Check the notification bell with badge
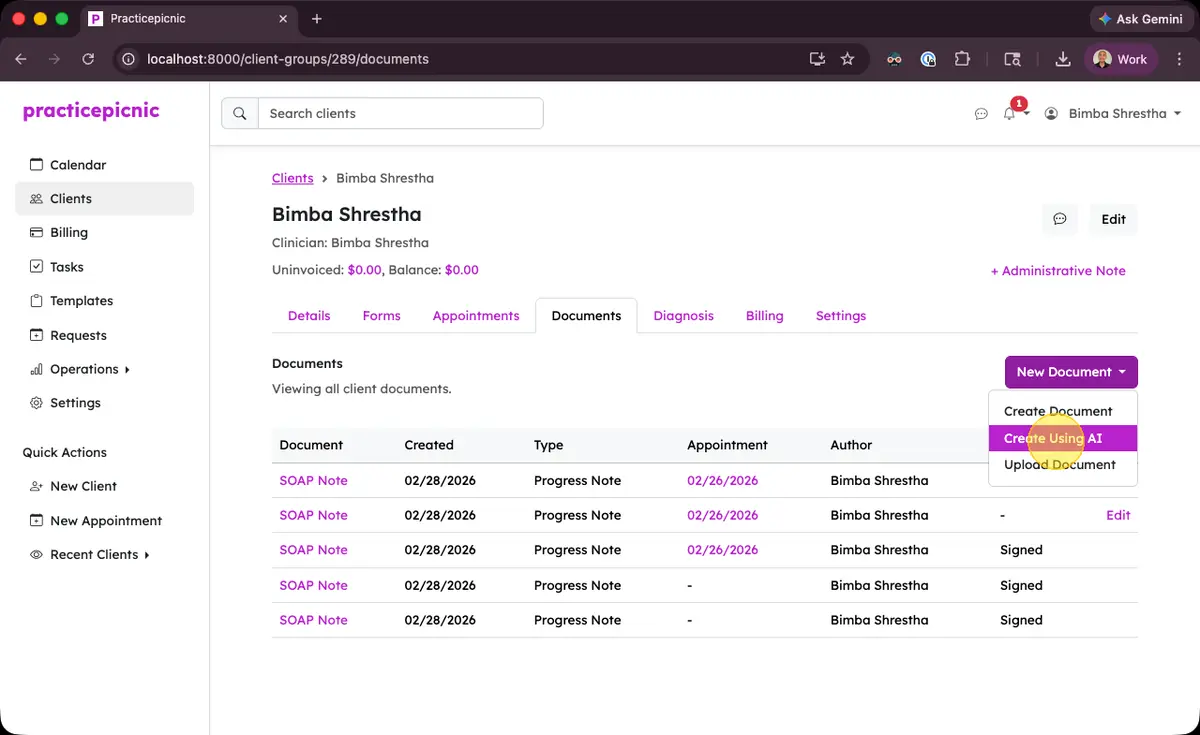This screenshot has height=735, width=1200. (1009, 114)
